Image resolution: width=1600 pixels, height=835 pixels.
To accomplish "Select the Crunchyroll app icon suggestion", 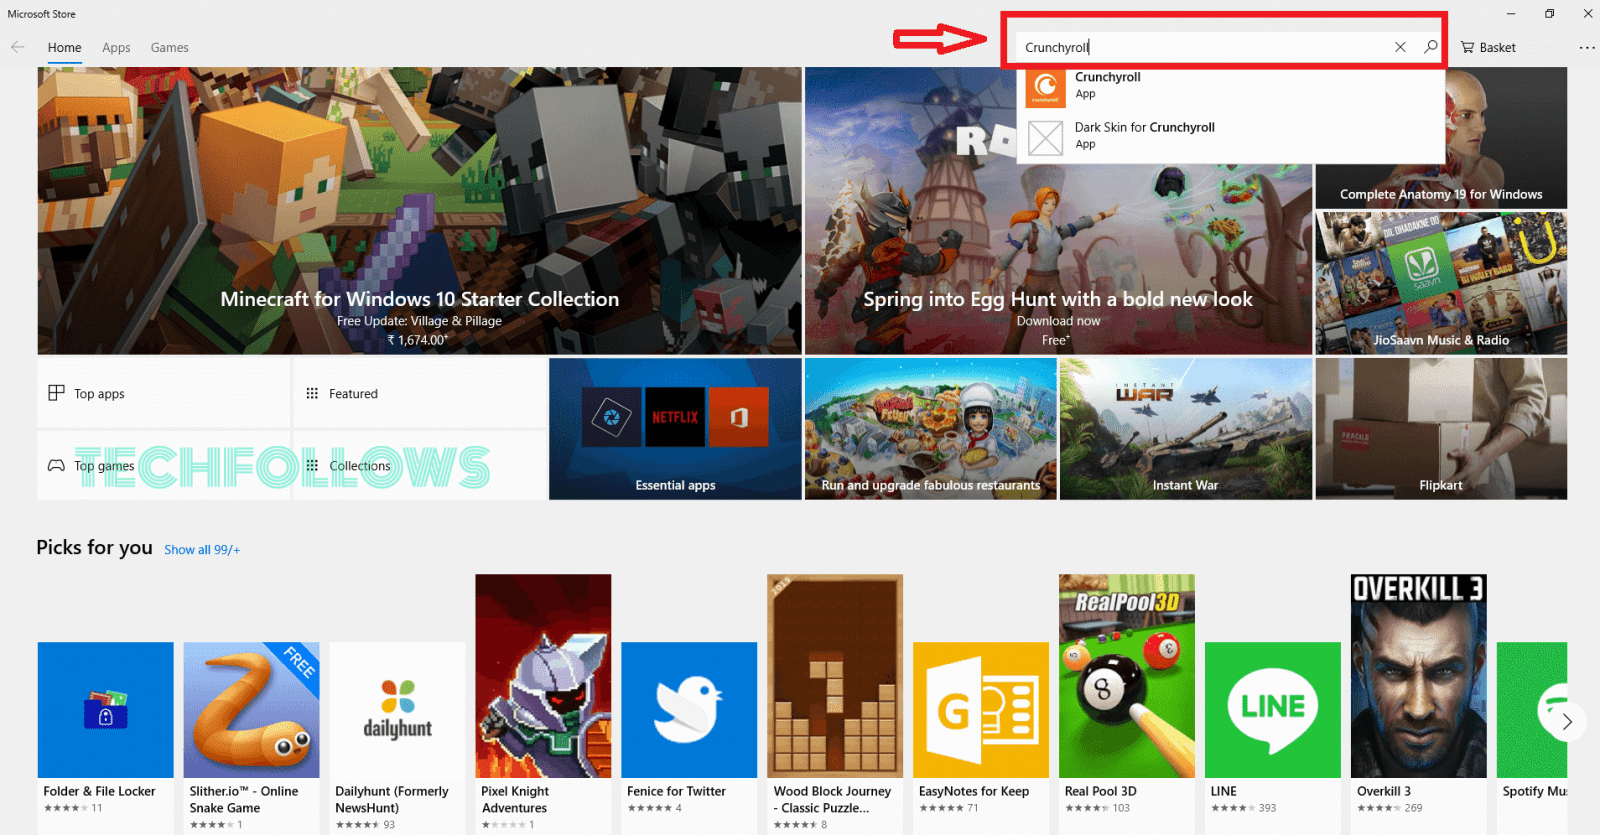I will [x=1045, y=87].
